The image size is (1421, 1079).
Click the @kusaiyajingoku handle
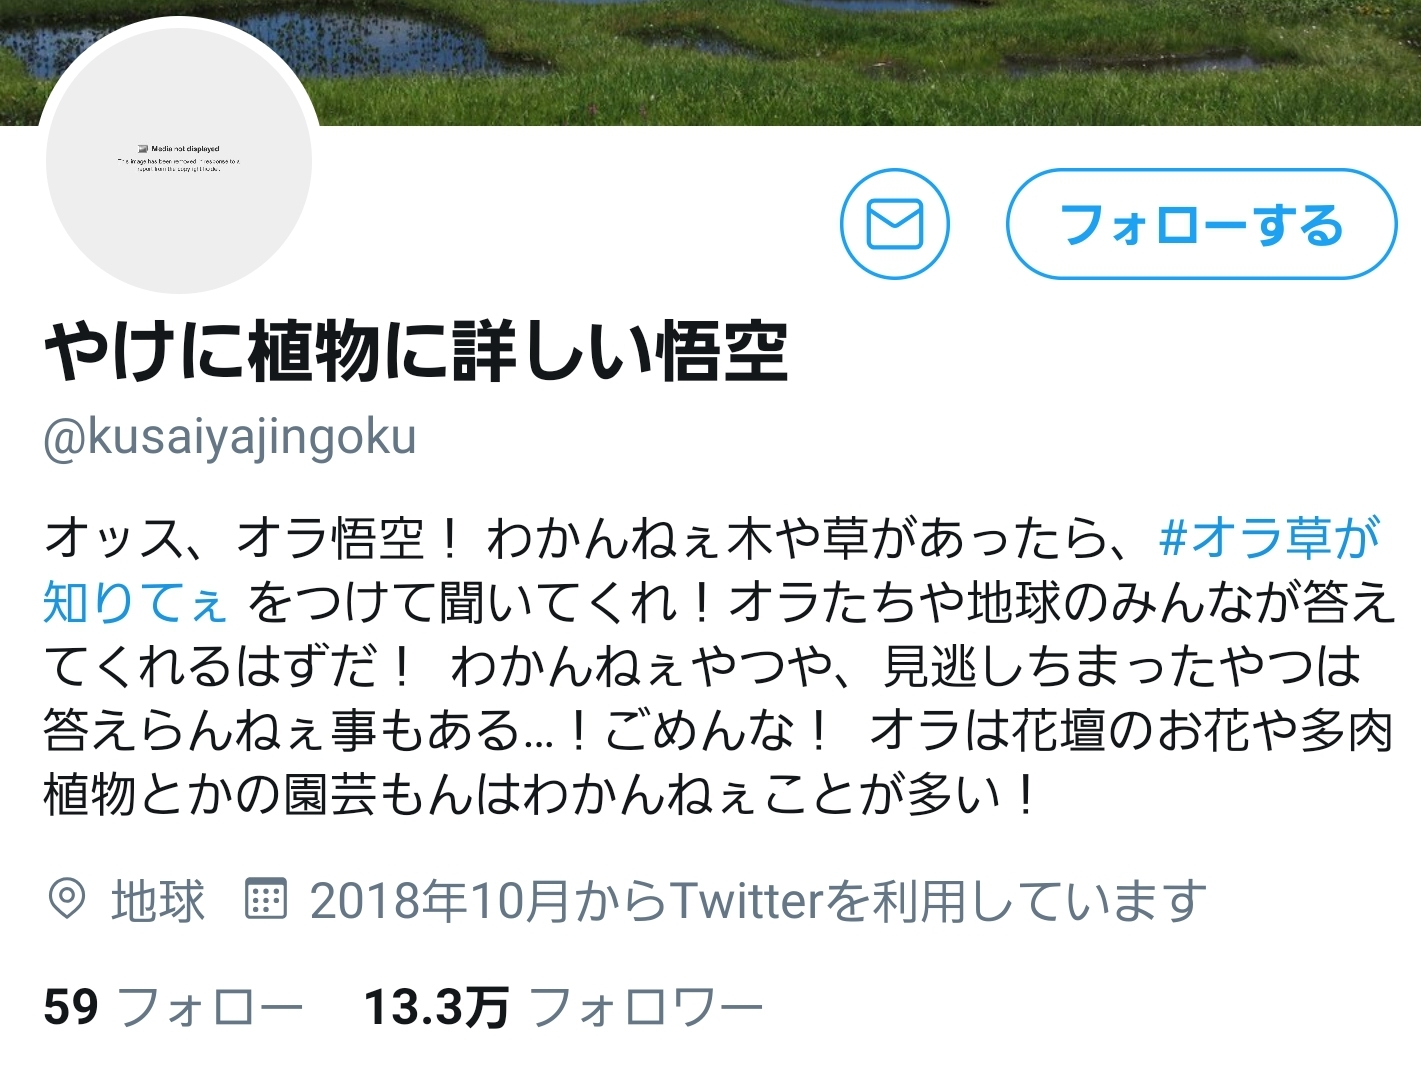click(x=230, y=437)
